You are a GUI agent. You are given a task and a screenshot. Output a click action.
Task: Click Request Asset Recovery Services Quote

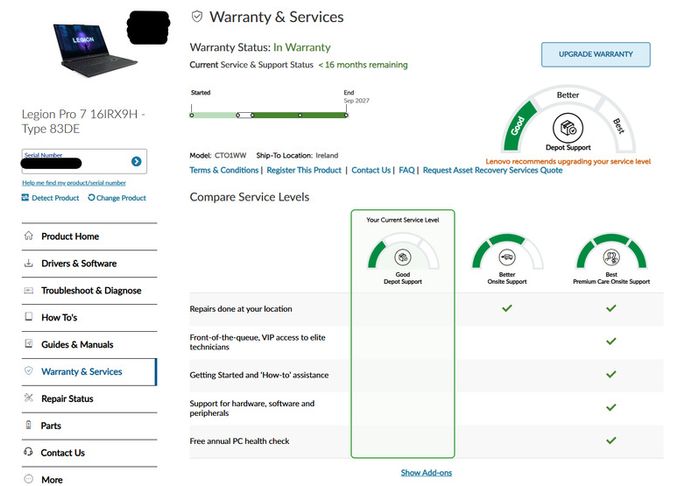(493, 170)
